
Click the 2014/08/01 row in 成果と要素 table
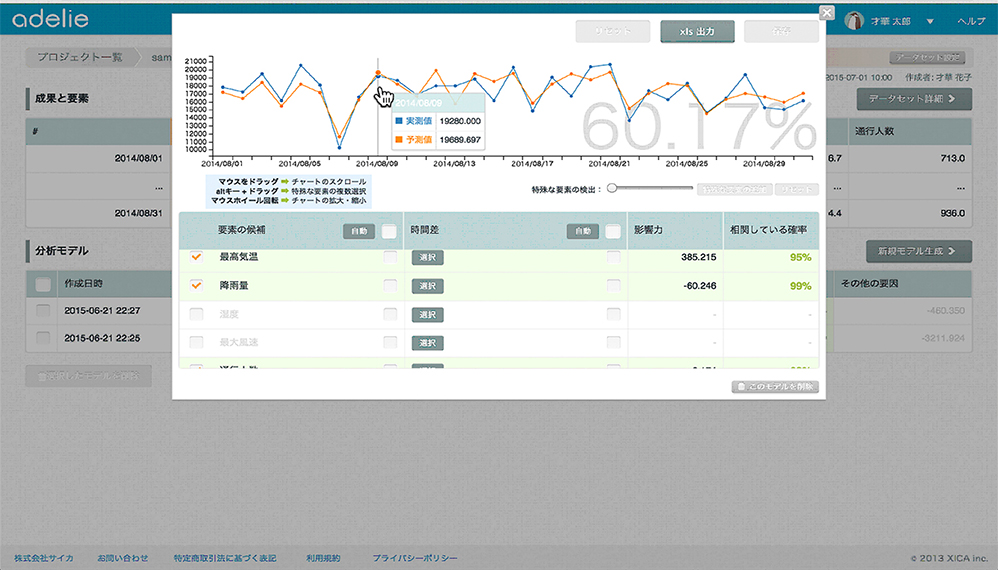99,158
